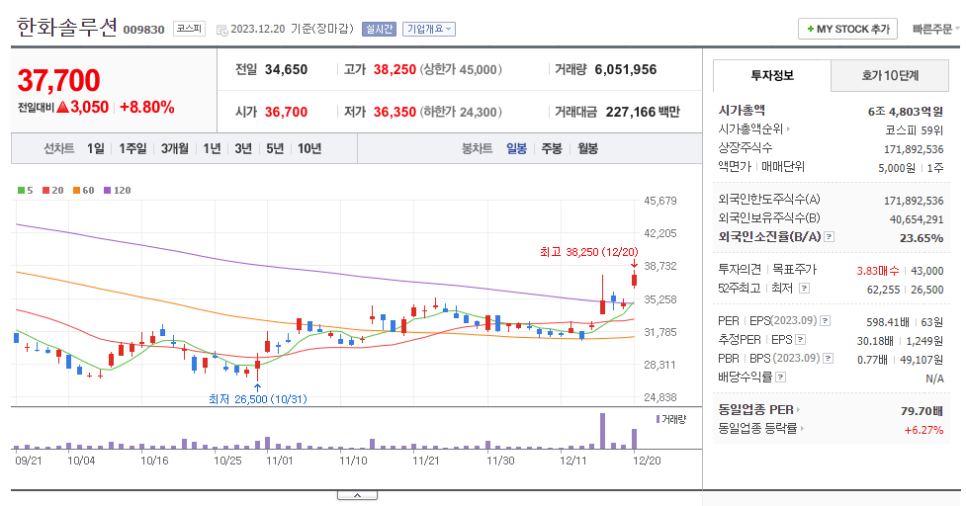Click the 상장주식수 value 171,892,536

pyautogui.click(x=914, y=149)
